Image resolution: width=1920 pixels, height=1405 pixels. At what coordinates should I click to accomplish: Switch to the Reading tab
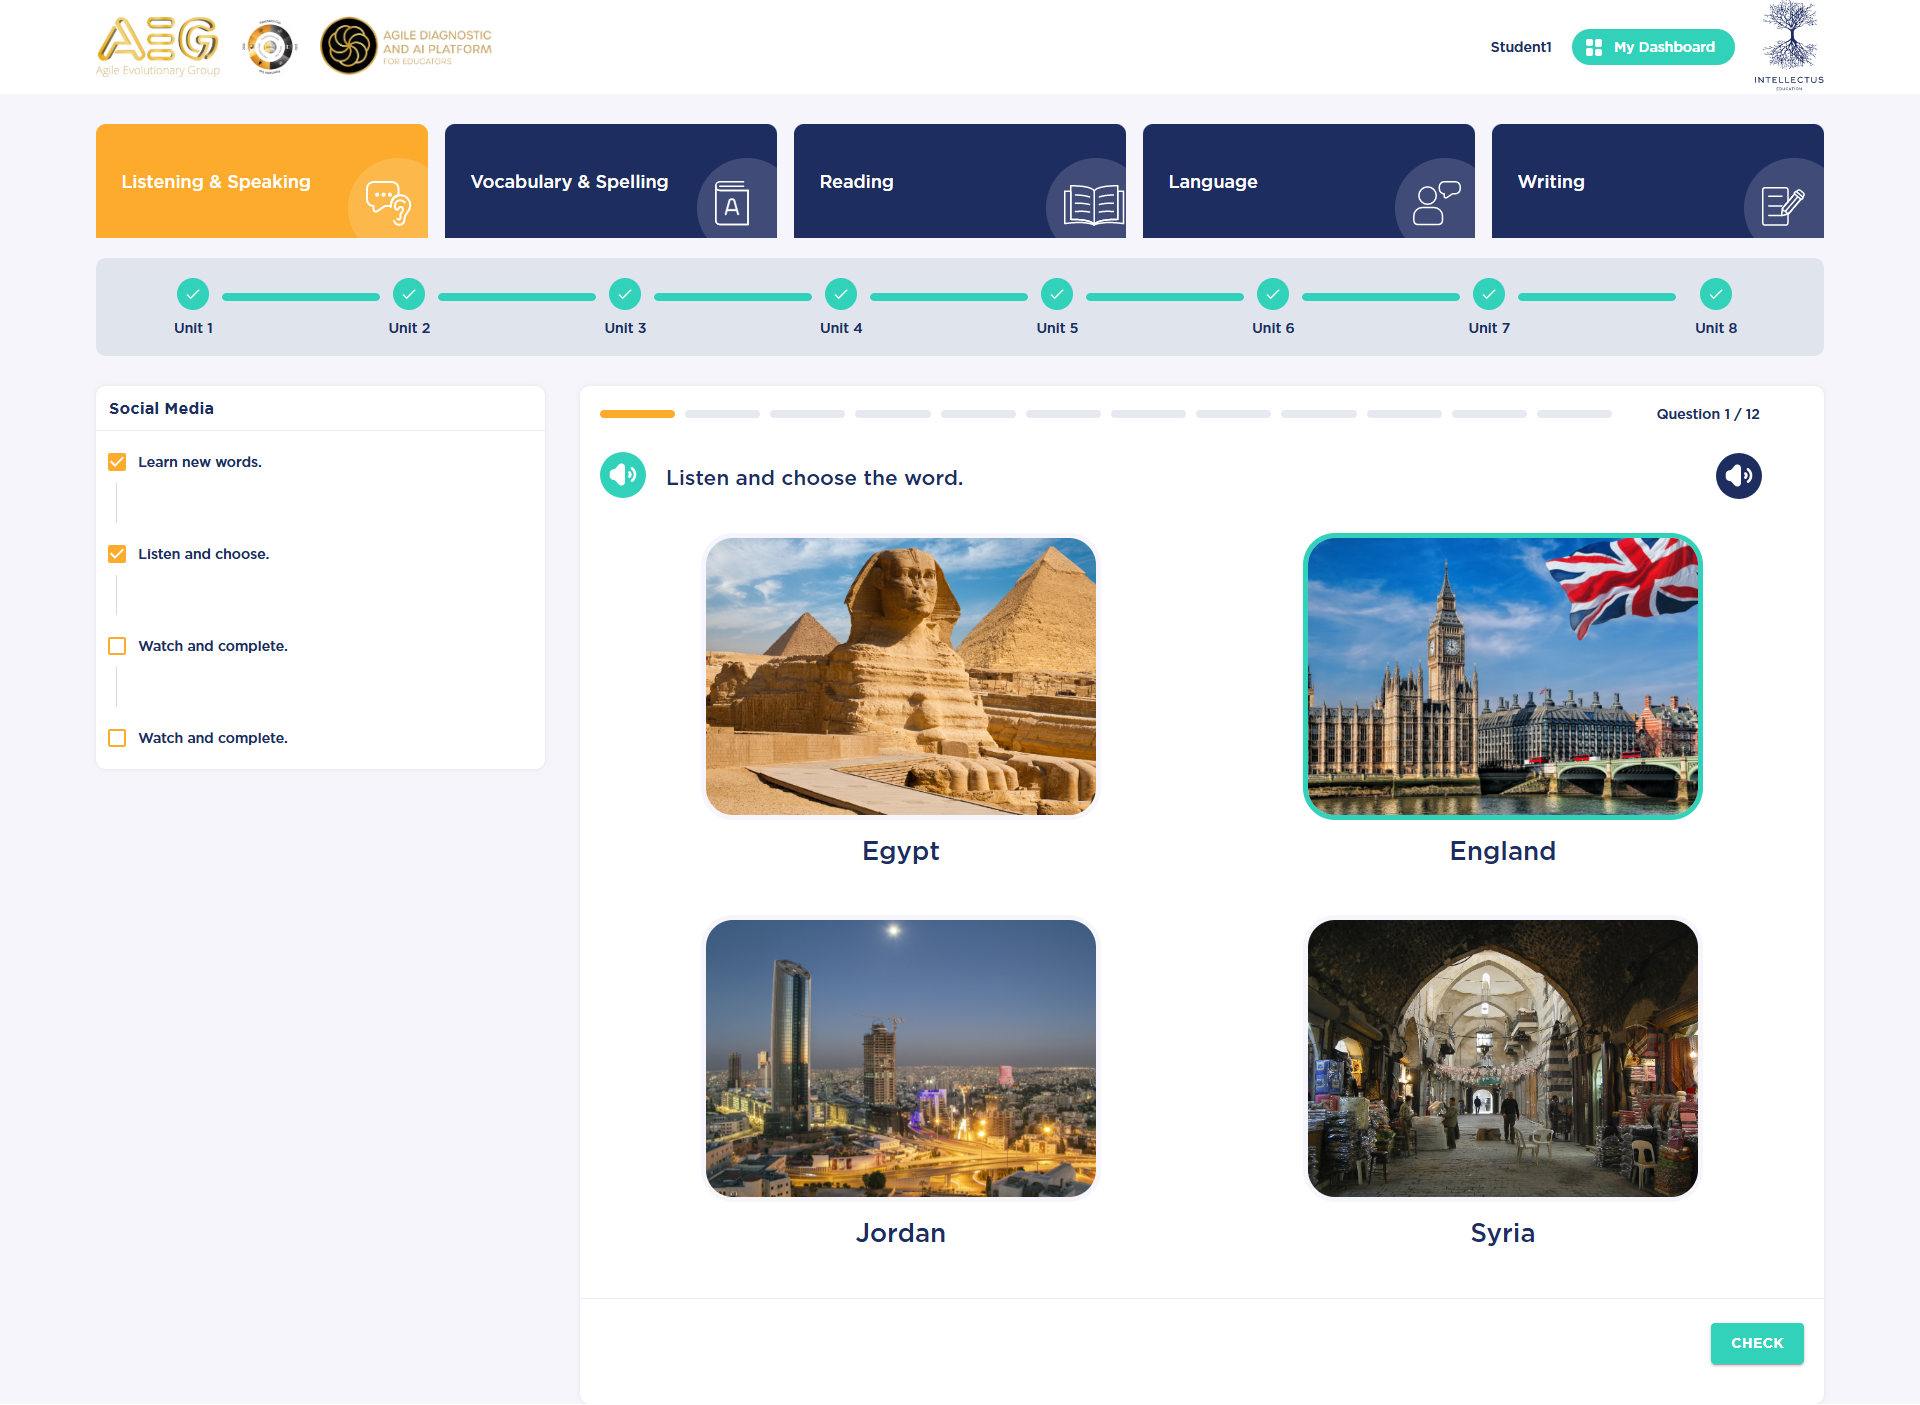(960, 181)
